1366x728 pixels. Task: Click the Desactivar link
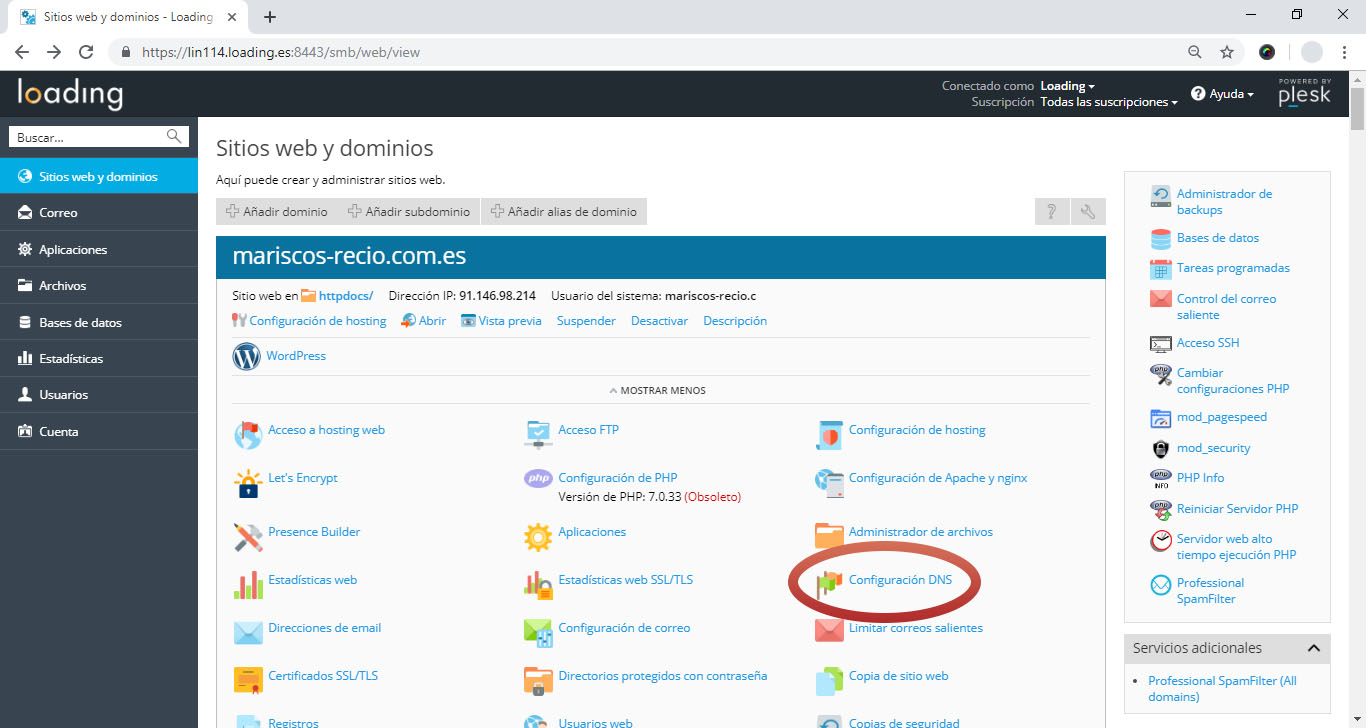tap(659, 321)
